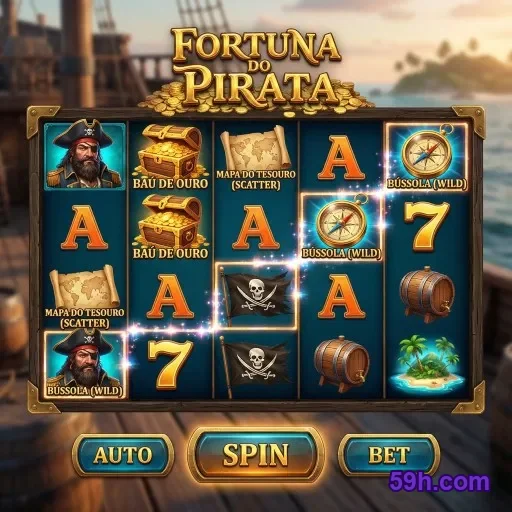This screenshot has height=512, width=512.
Task: Open the 59h.com watermark link
Action: pos(439,482)
